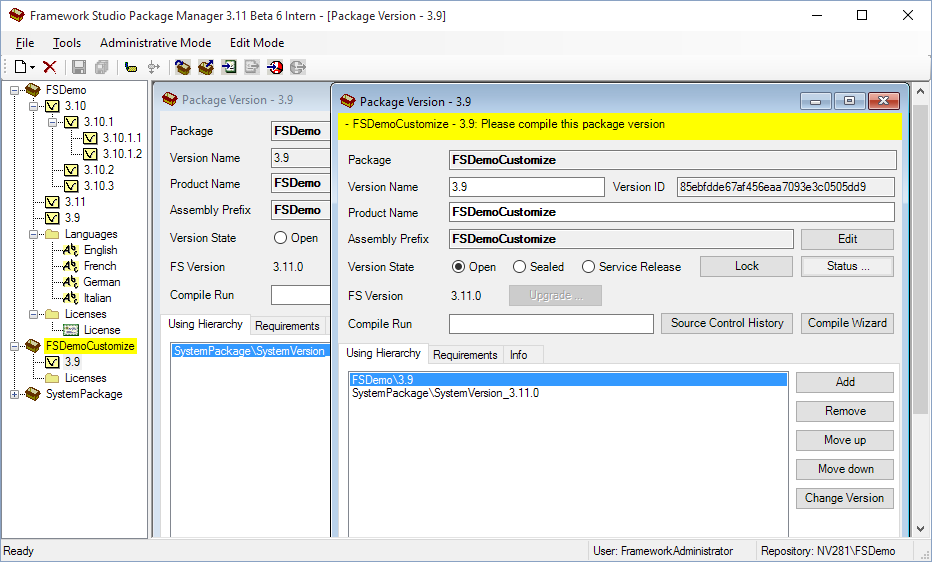
Task: Collapse the 3.10 version tree node
Action: point(34,106)
